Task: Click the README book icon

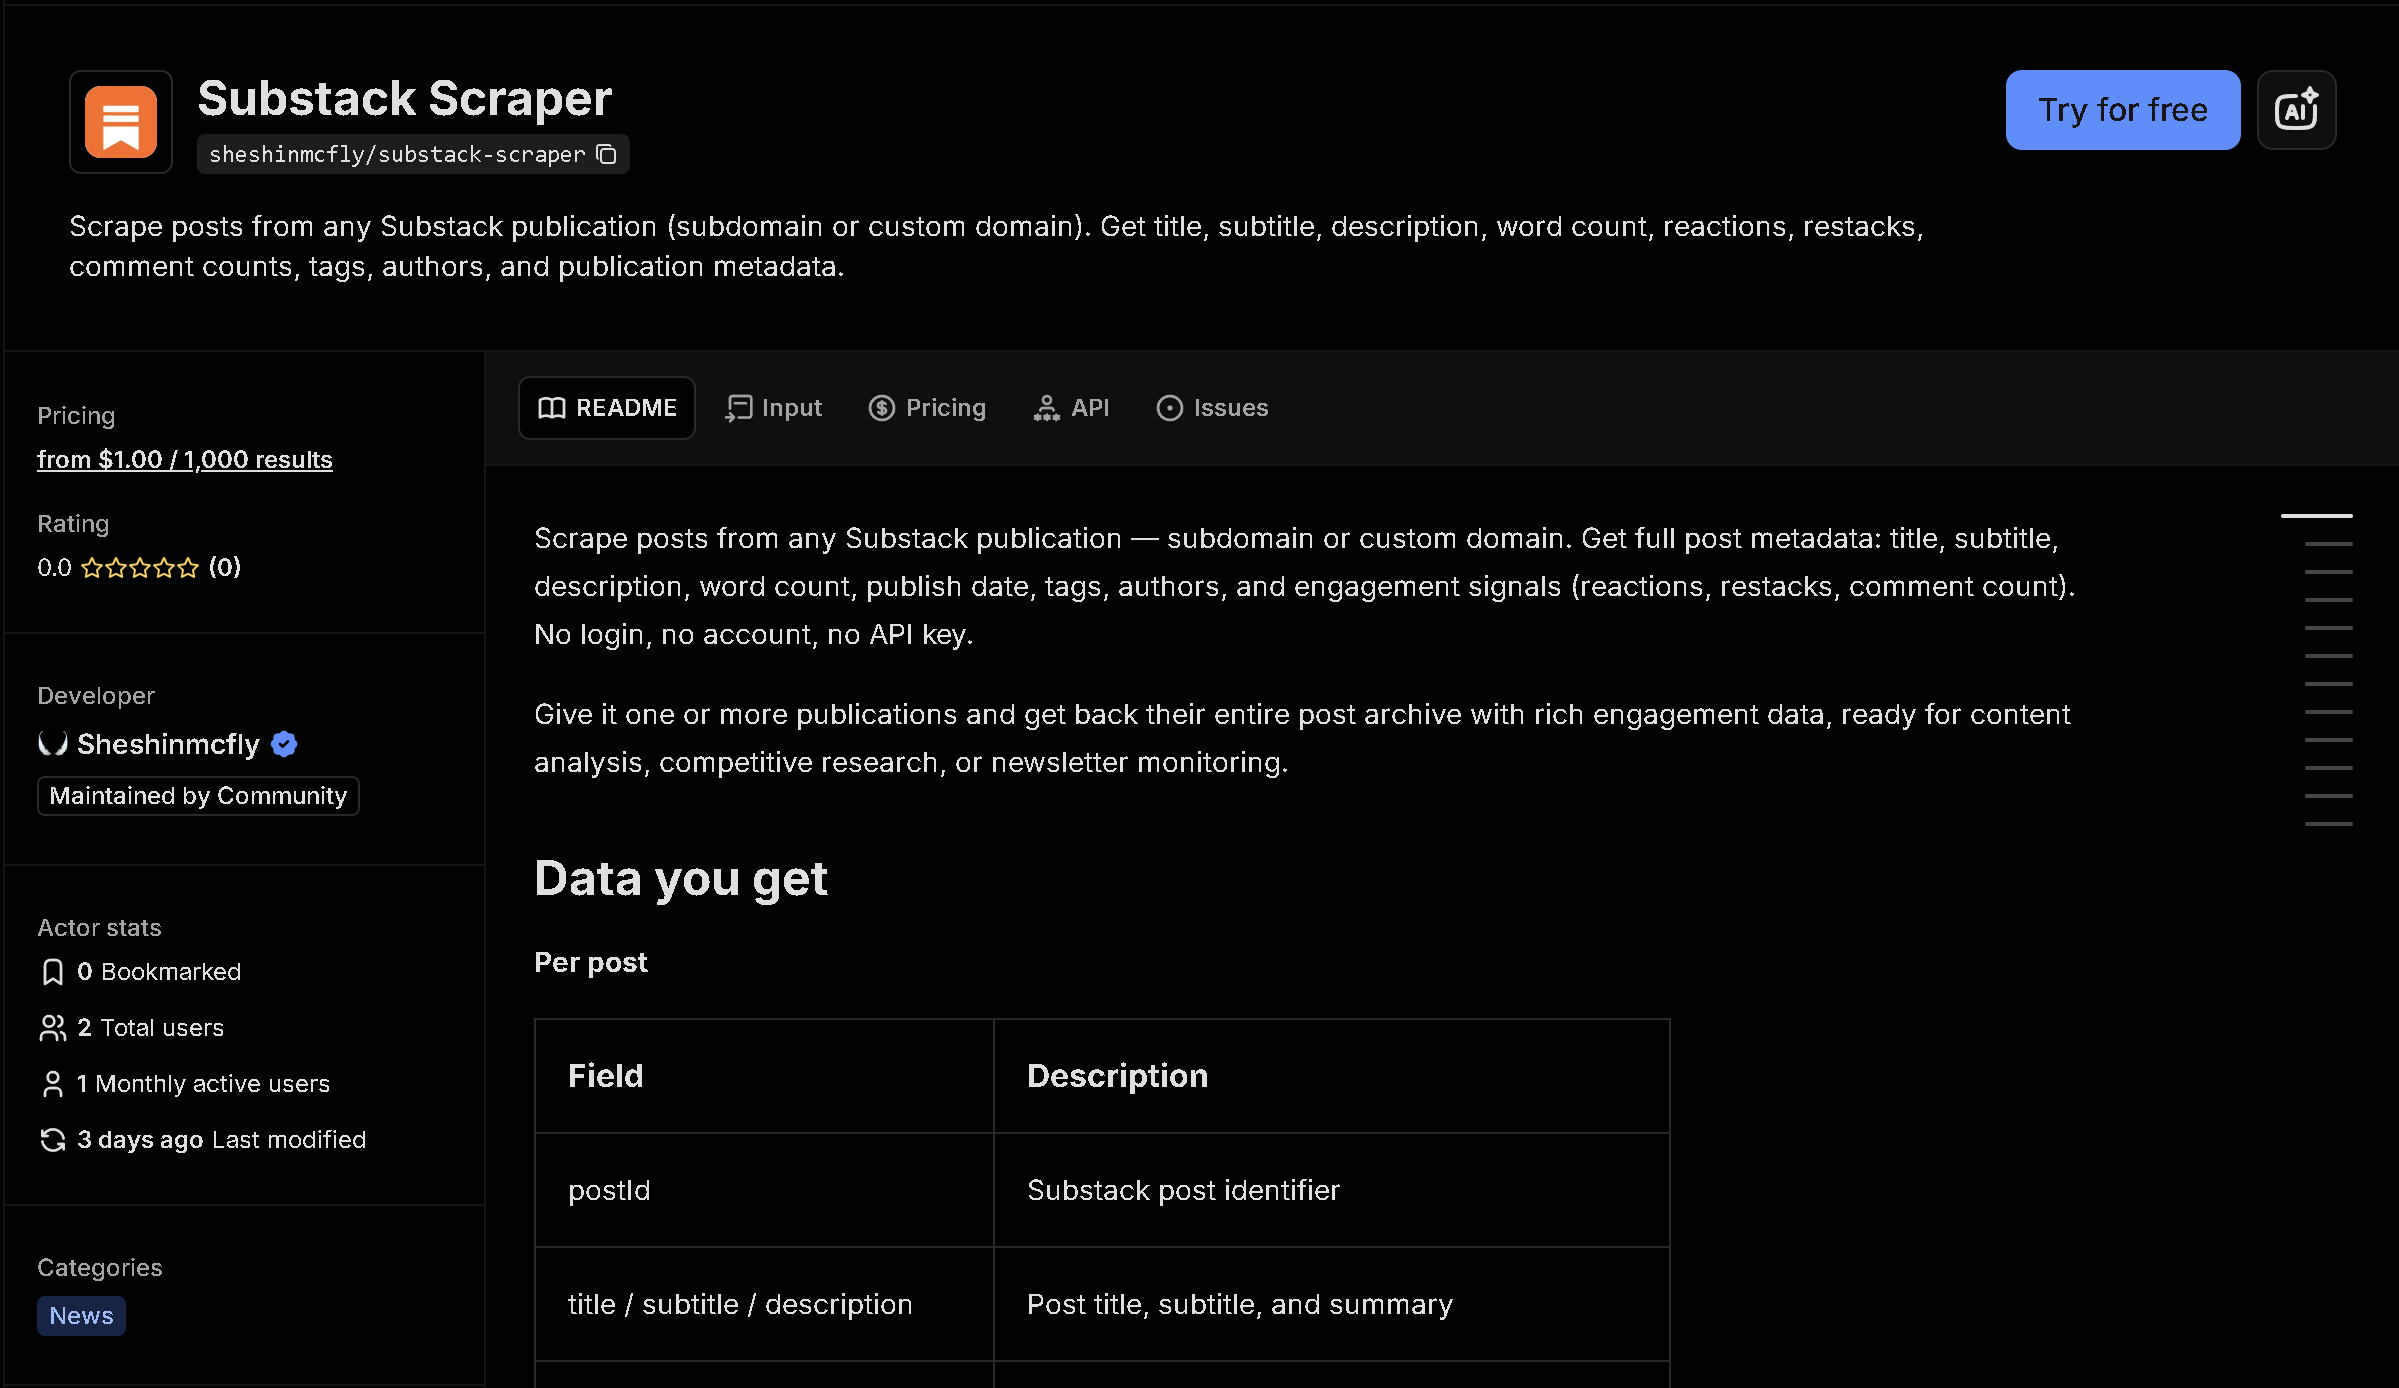Action: click(x=552, y=408)
